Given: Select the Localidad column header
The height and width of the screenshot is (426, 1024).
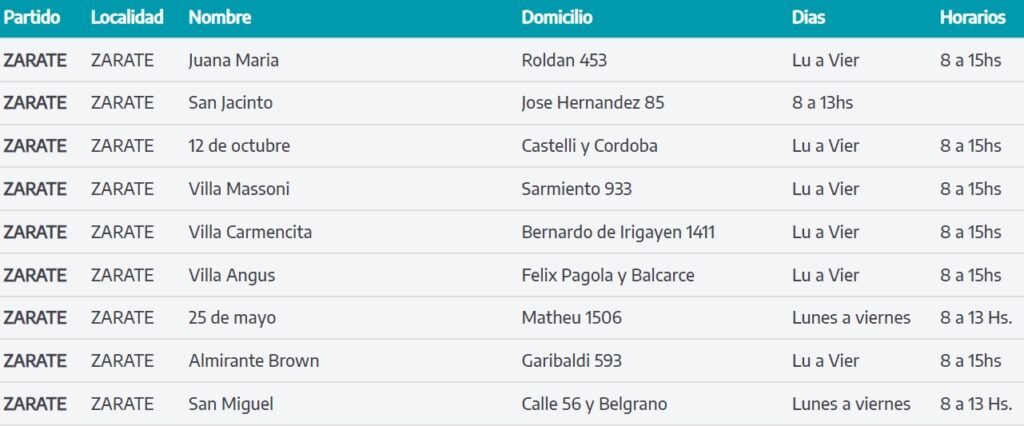Looking at the screenshot, I should point(127,18).
